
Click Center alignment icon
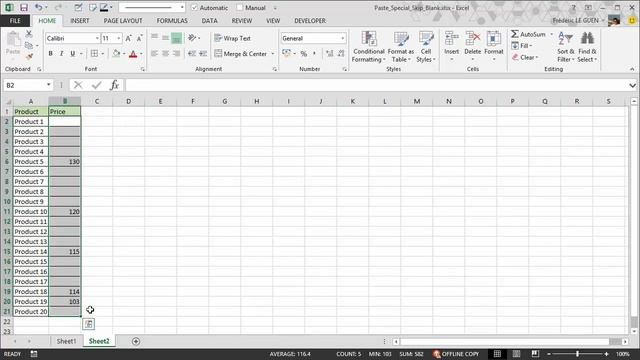coord(165,53)
